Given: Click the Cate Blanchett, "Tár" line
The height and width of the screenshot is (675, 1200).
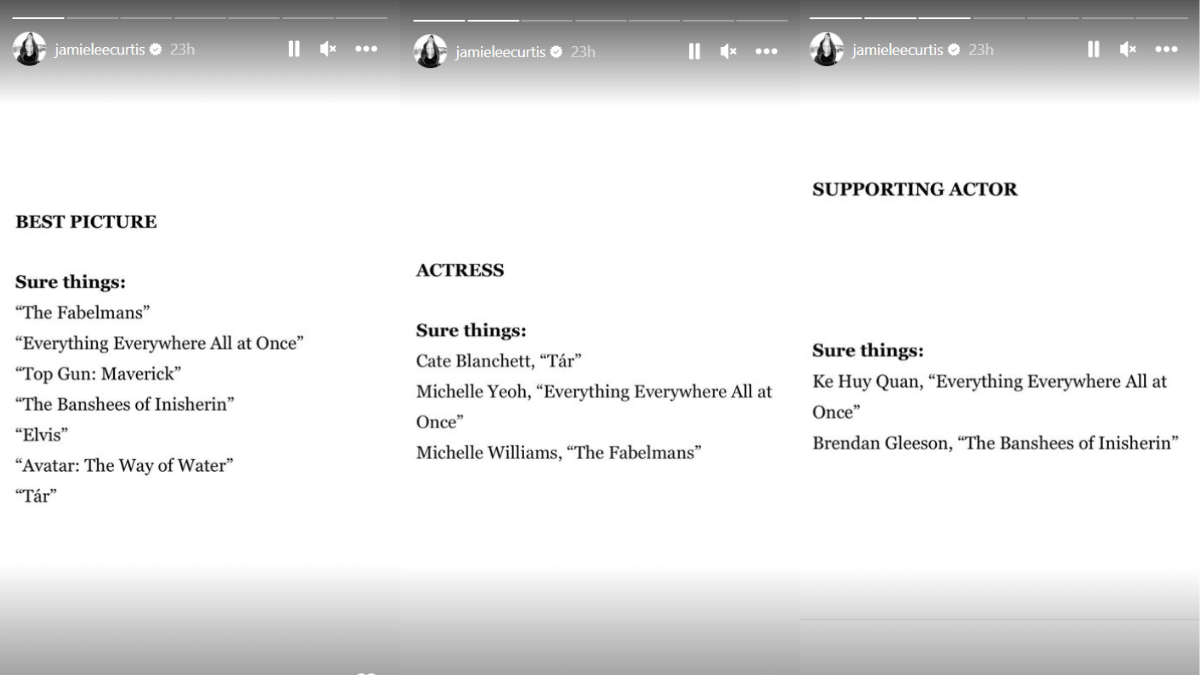Looking at the screenshot, I should (x=499, y=361).
